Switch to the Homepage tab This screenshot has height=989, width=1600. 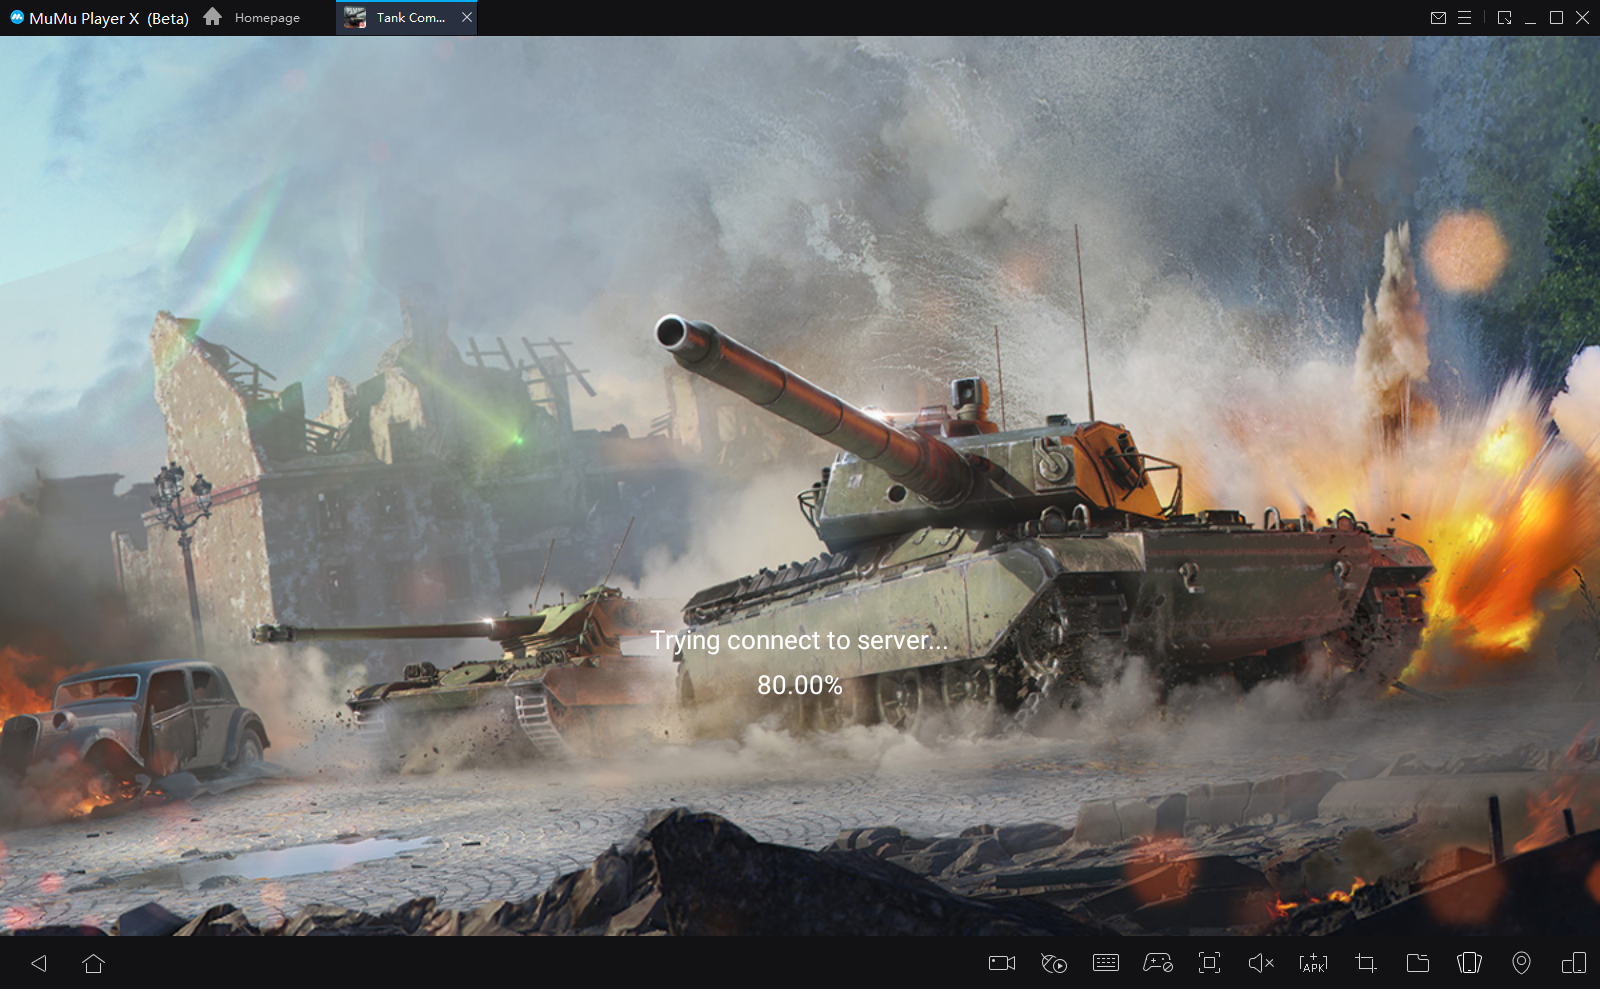click(x=253, y=18)
